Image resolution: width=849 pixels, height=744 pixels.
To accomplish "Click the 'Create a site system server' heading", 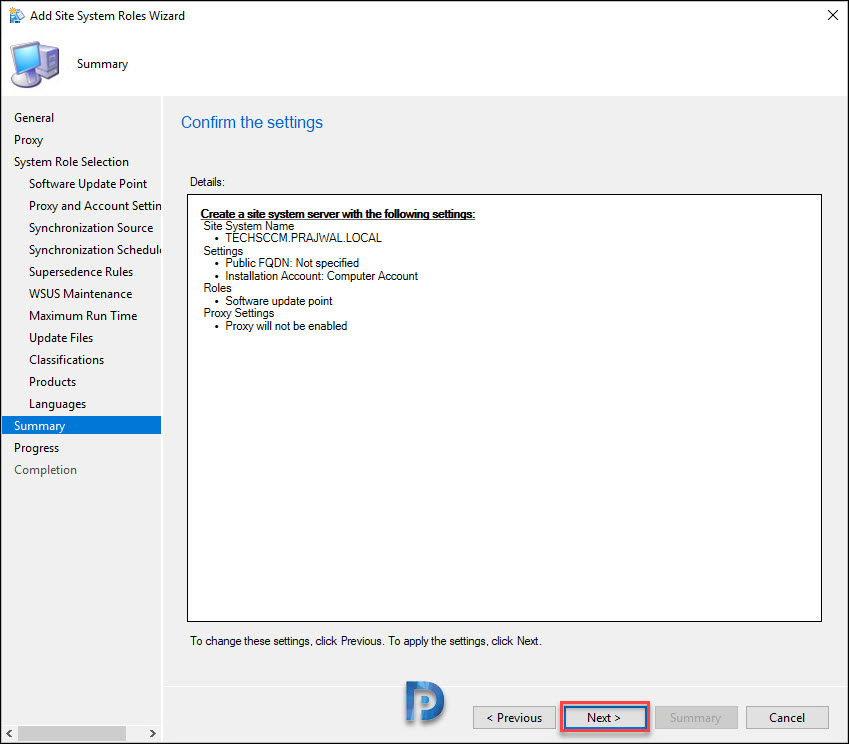I will [338, 214].
